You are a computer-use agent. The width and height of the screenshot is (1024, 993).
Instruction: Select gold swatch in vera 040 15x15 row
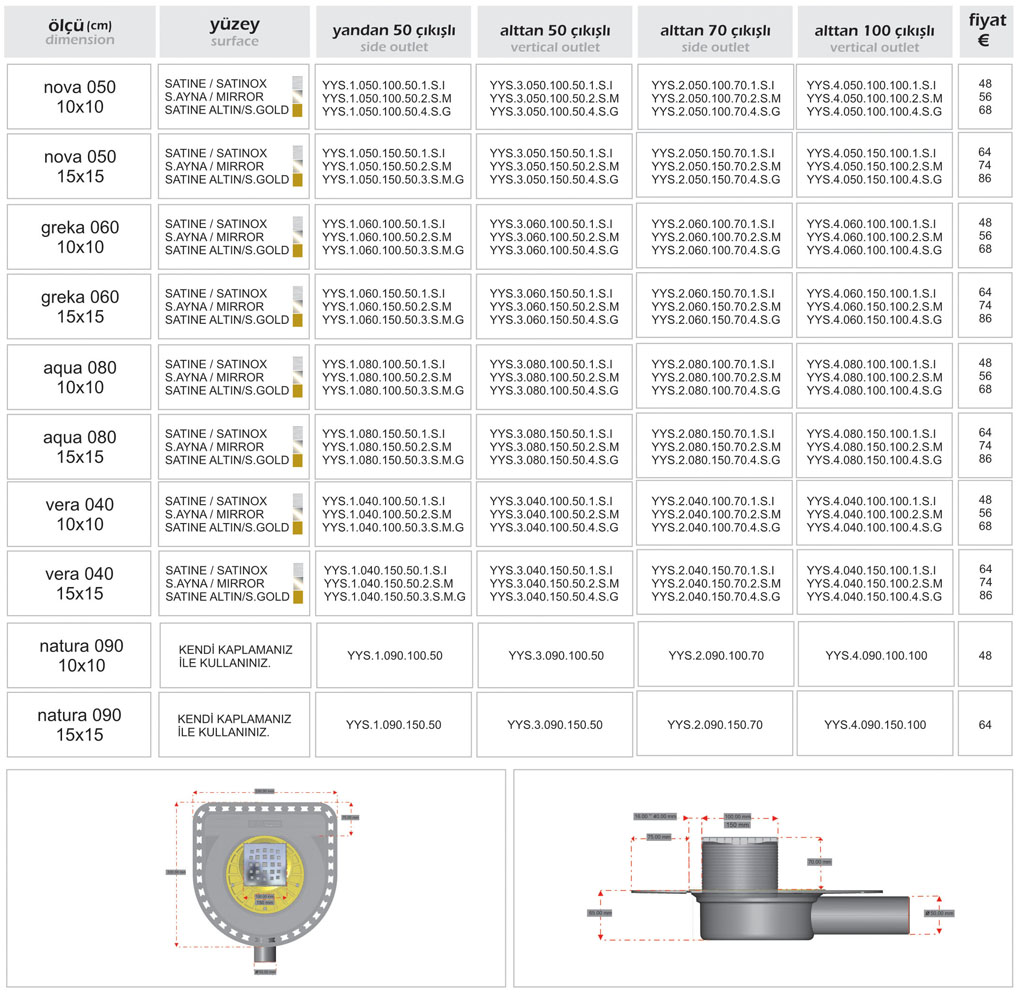pyautogui.click(x=297, y=597)
